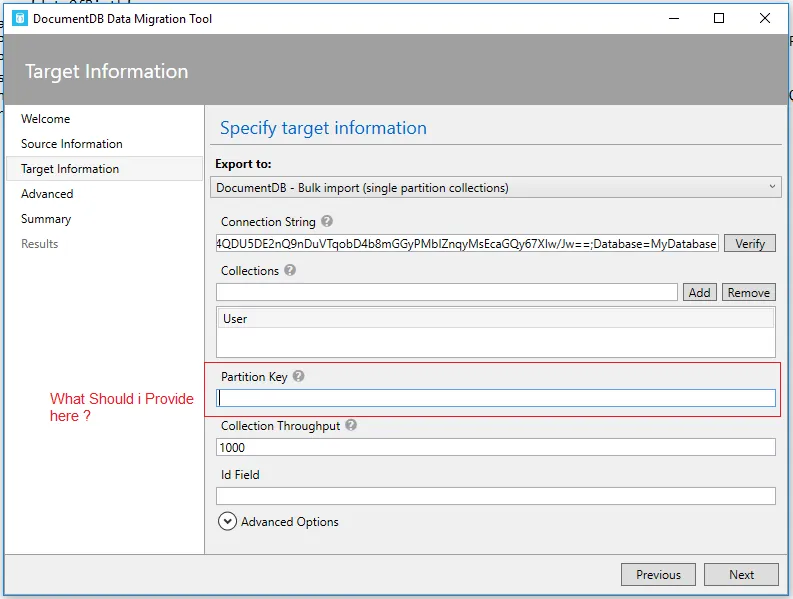
Task: Go back with the Previous button
Action: 658,575
